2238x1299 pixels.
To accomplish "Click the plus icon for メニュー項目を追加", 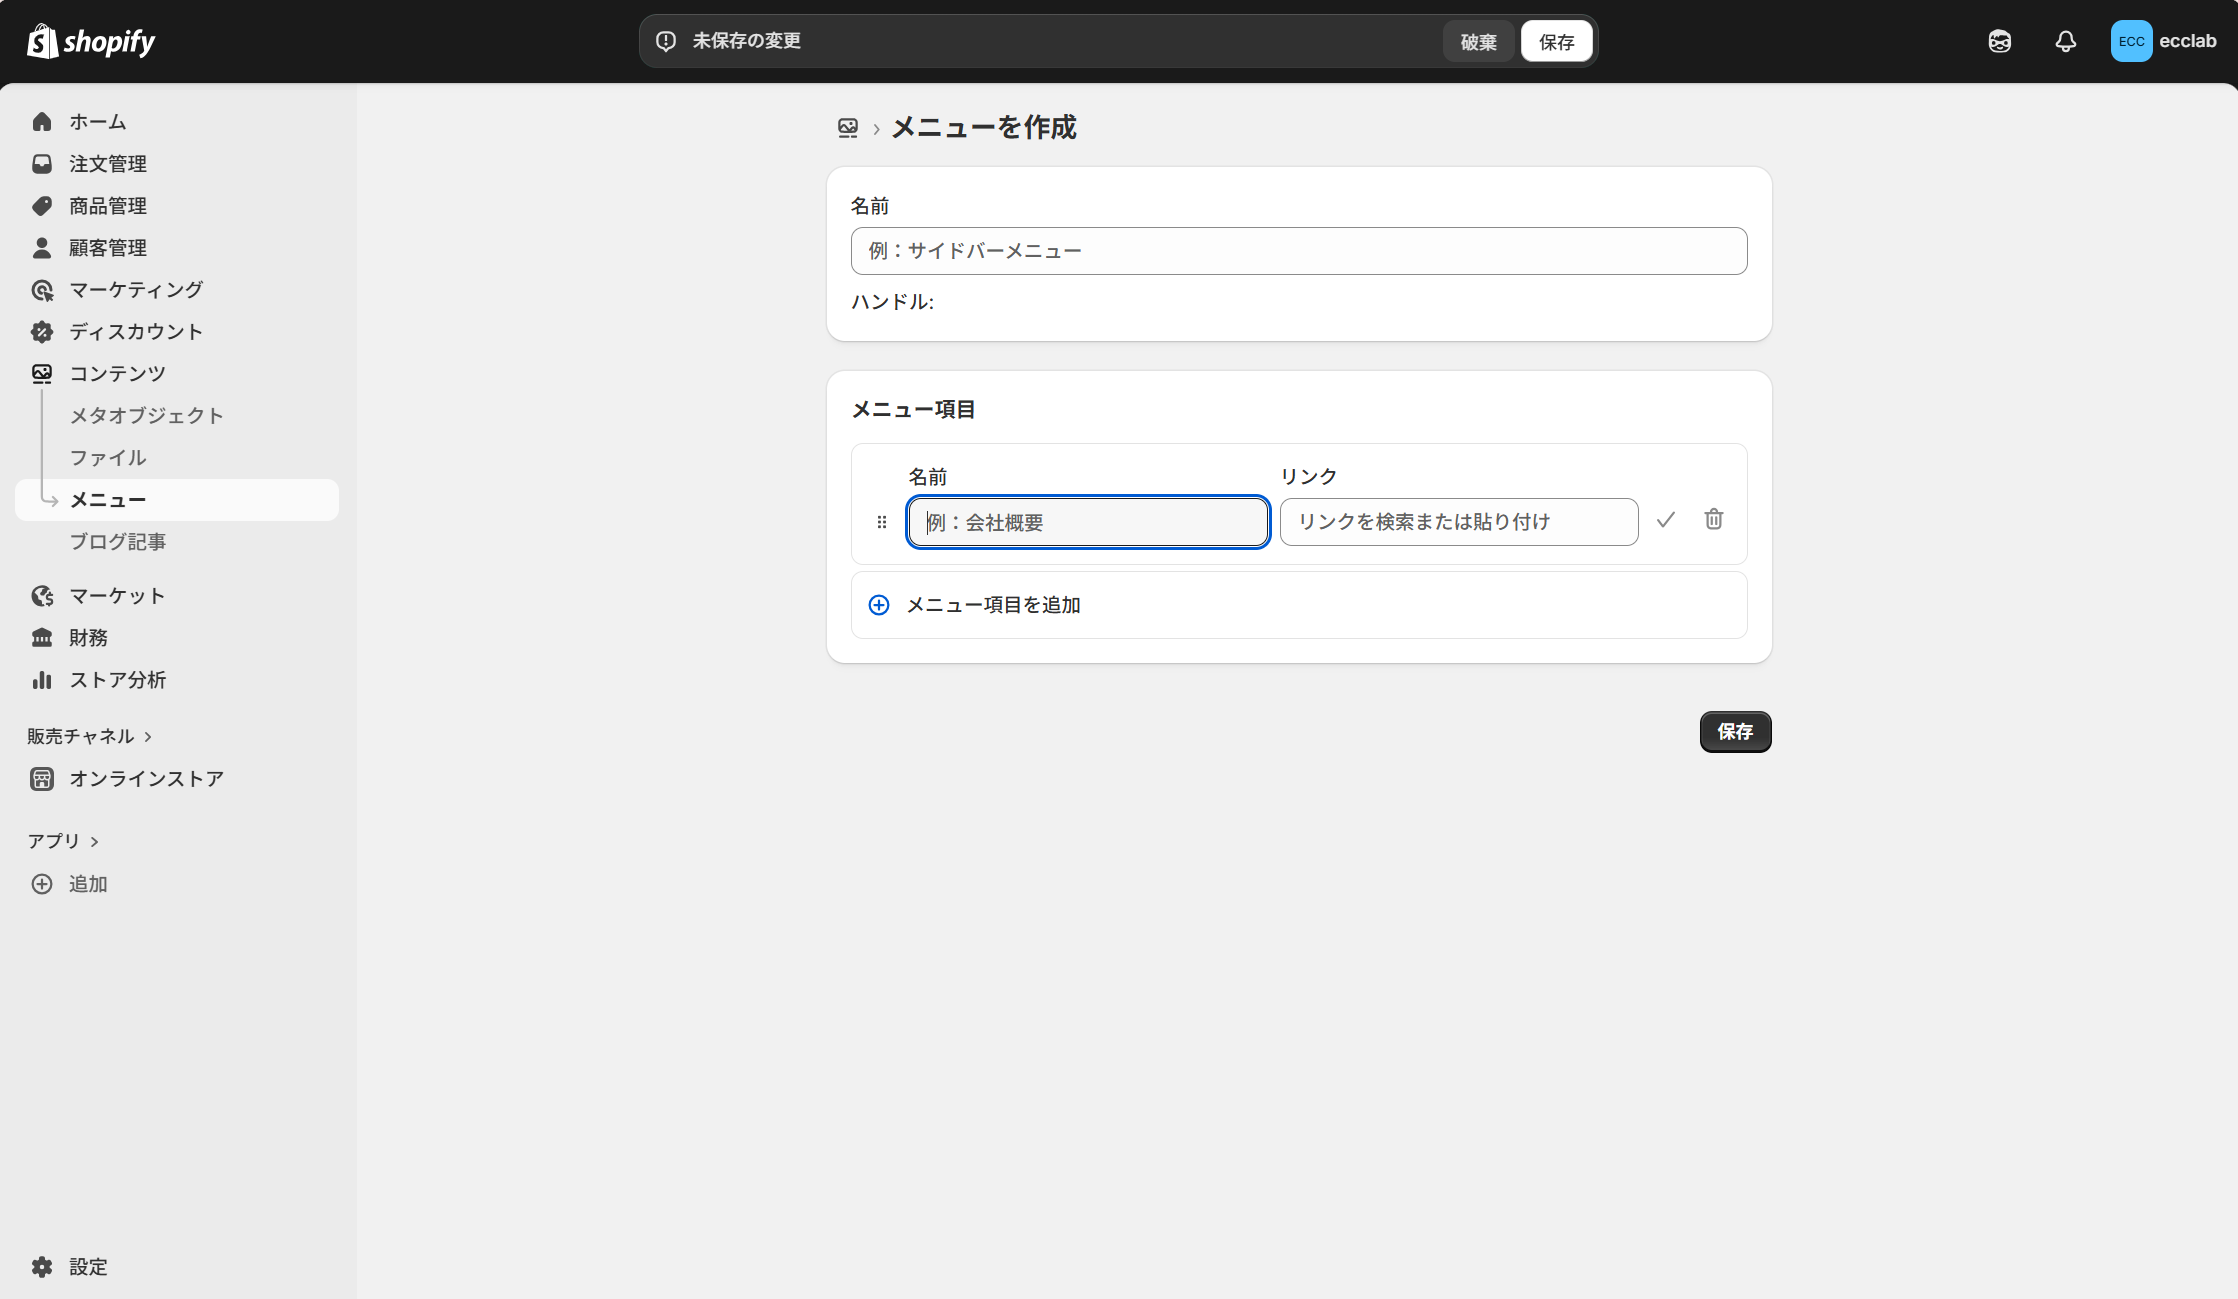I will pos(878,605).
